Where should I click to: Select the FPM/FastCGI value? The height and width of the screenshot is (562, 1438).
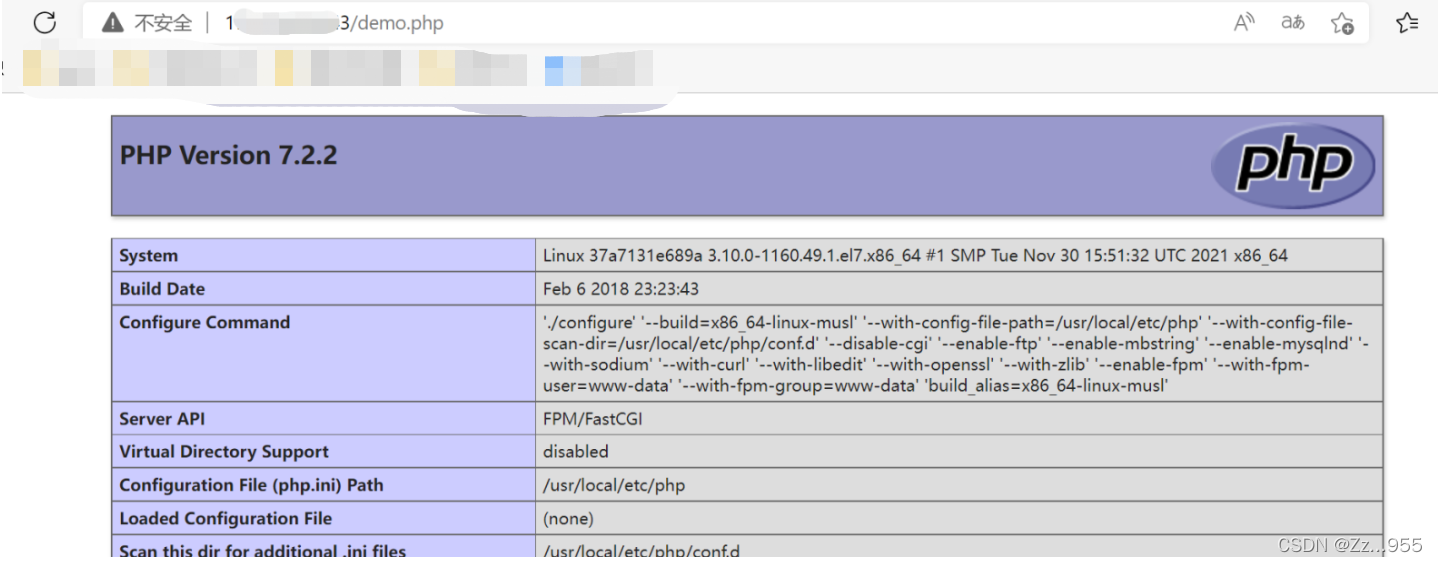593,419
